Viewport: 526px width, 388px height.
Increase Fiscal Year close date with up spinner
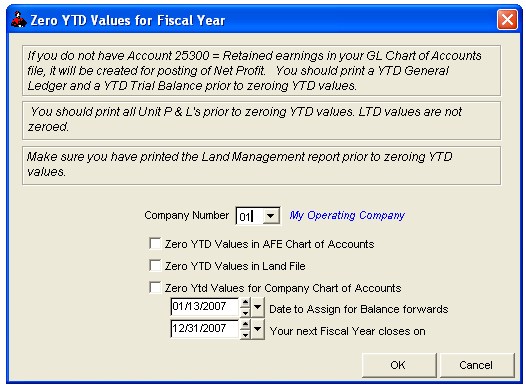[245, 324]
